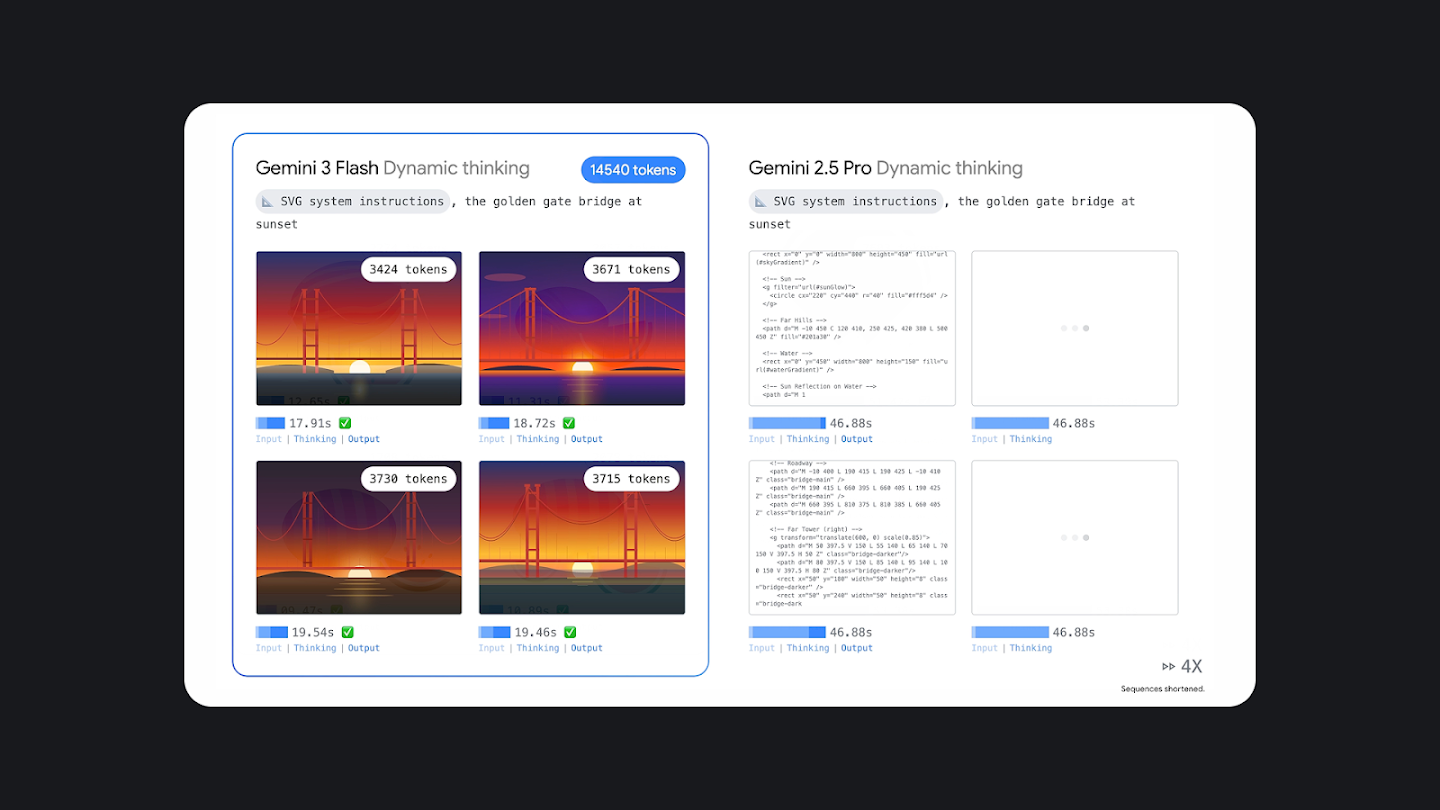Click the Input link under 19.54s

[268, 648]
